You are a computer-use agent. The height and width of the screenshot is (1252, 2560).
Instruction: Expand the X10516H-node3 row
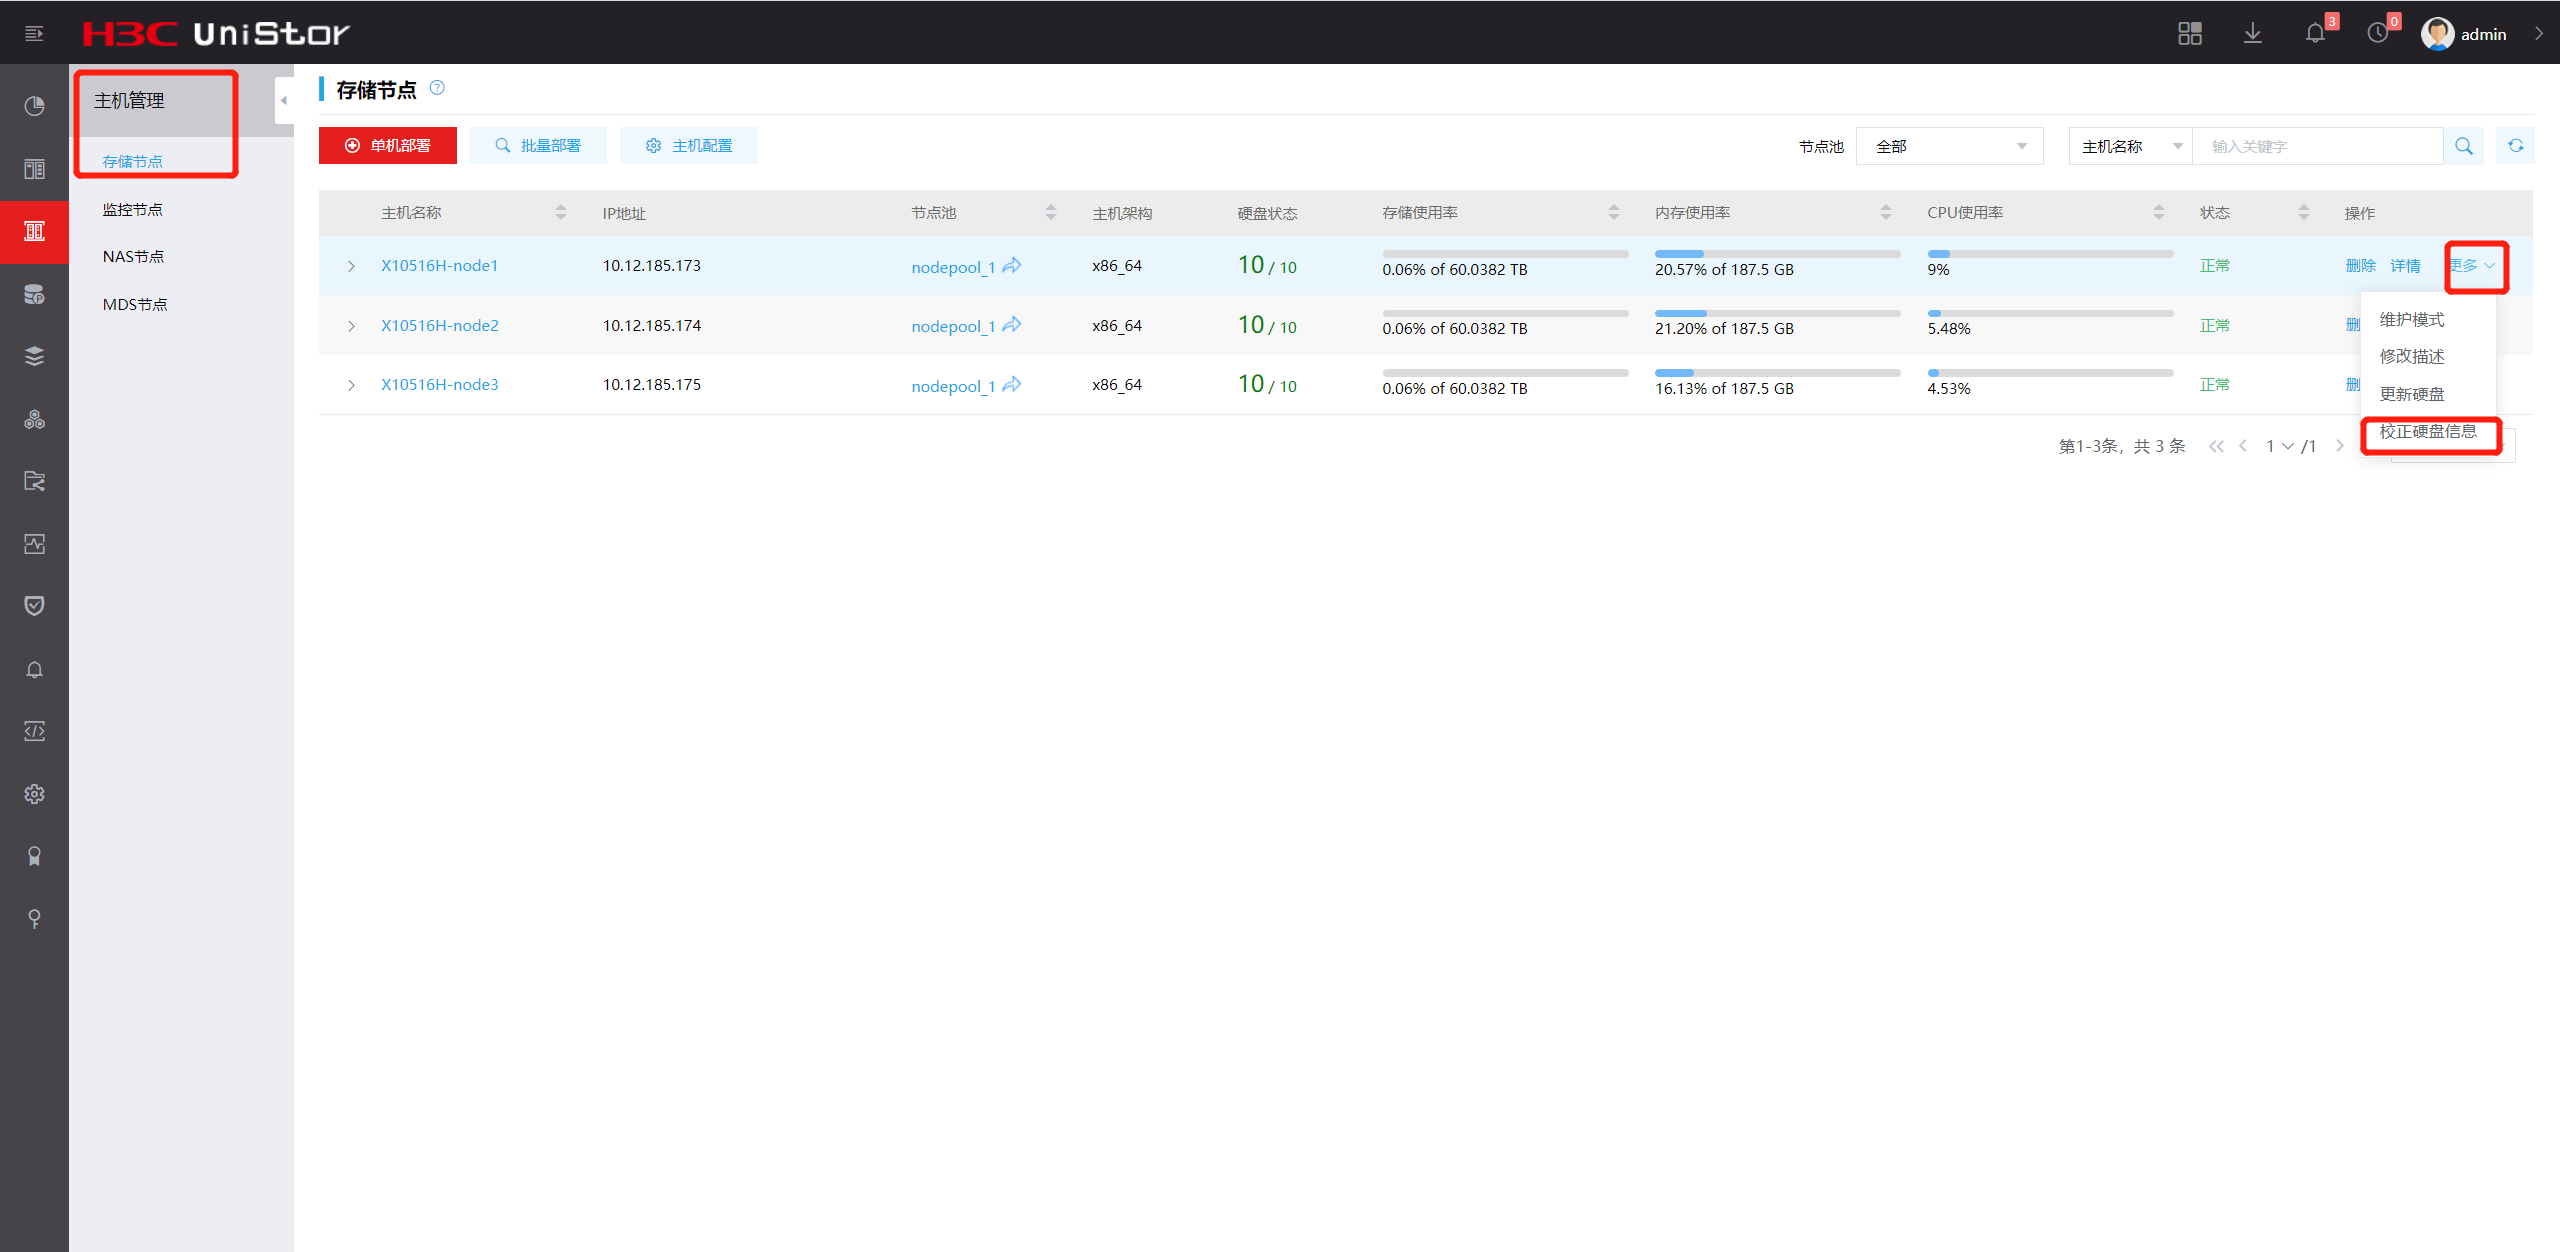coord(351,385)
